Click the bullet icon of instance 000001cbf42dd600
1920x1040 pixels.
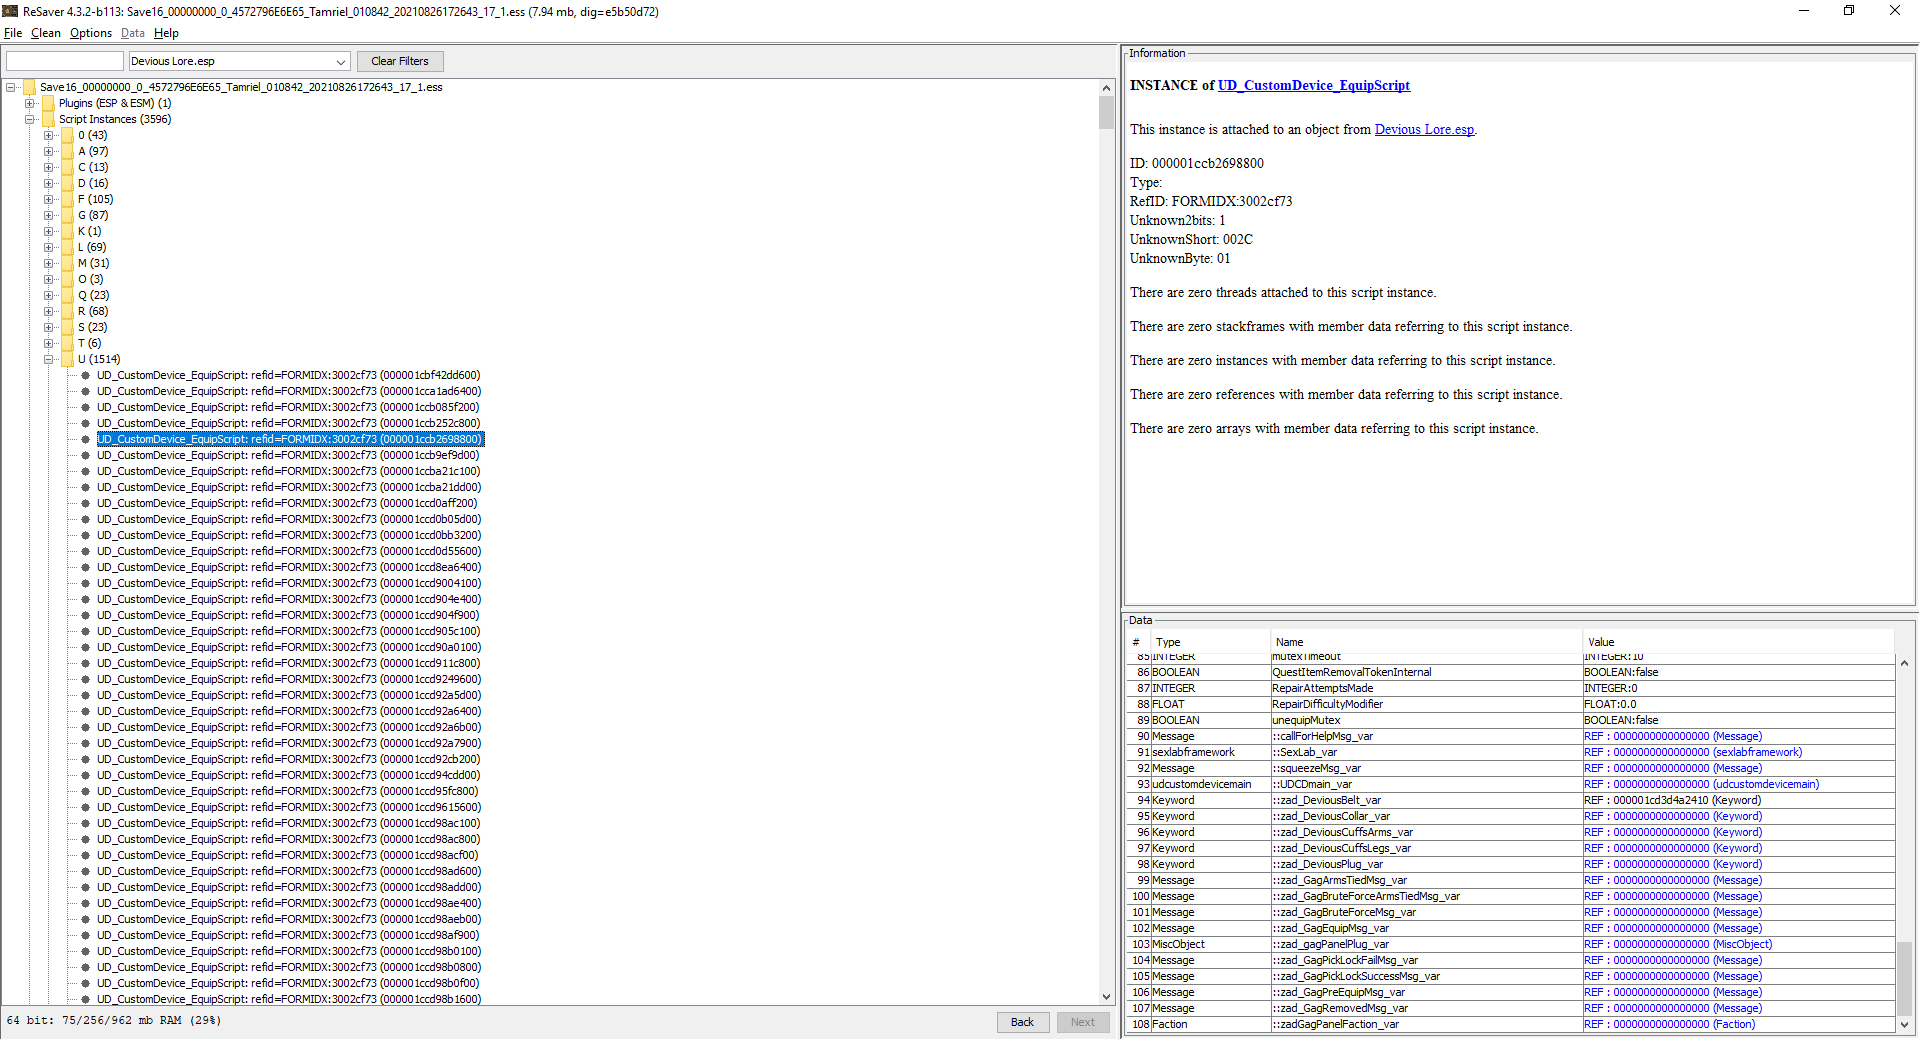click(86, 375)
